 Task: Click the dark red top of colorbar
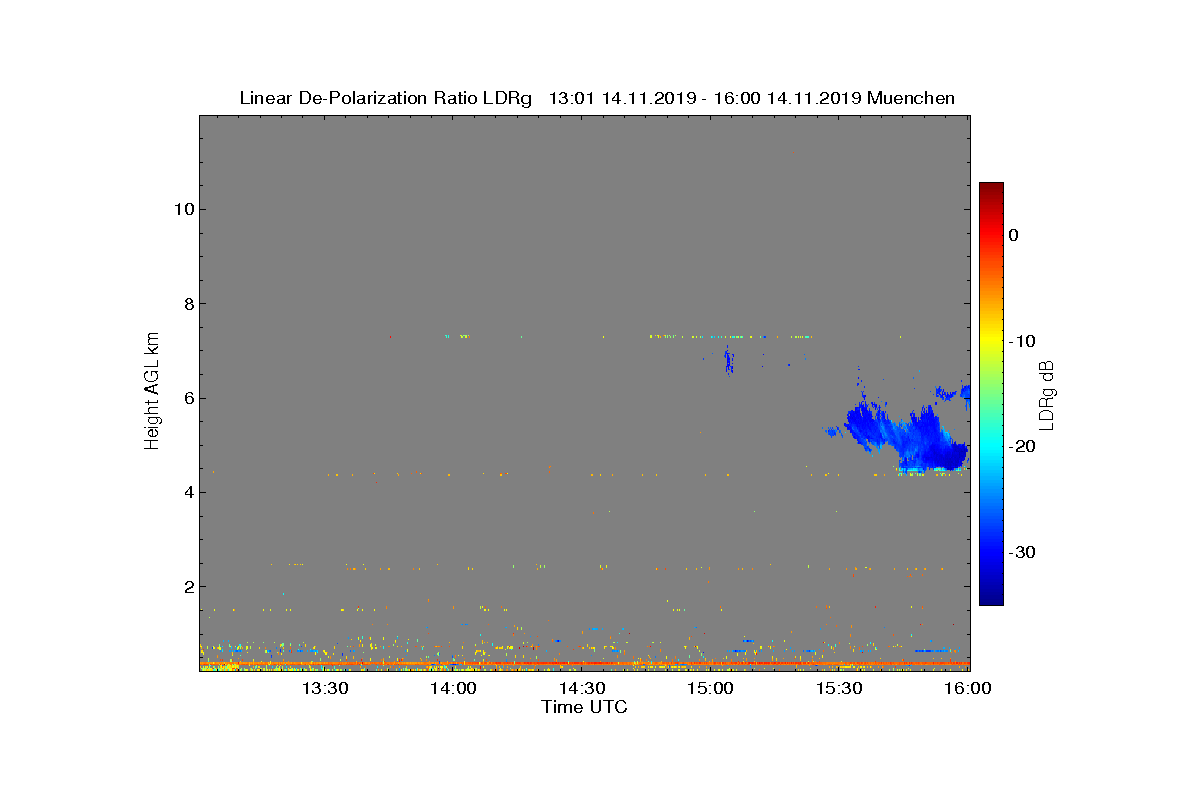[x=991, y=190]
